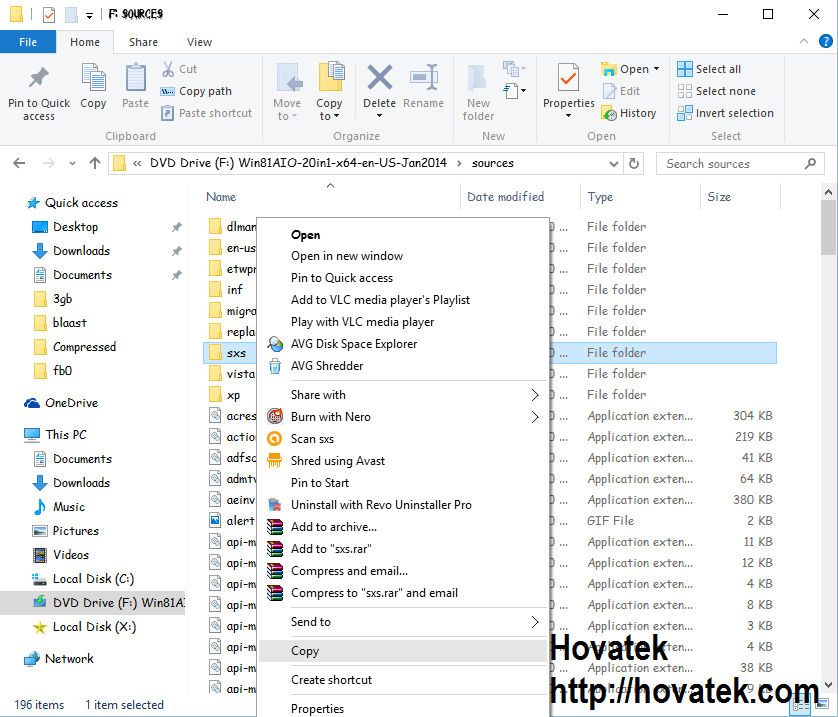Choose Add to "sxs.rar" menu item

pyautogui.click(x=404, y=549)
